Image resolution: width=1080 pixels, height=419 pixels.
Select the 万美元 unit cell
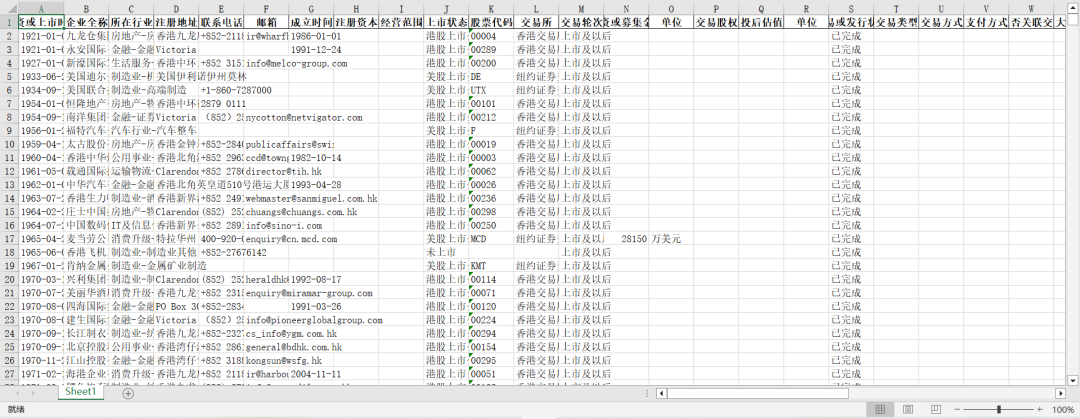tap(671, 238)
